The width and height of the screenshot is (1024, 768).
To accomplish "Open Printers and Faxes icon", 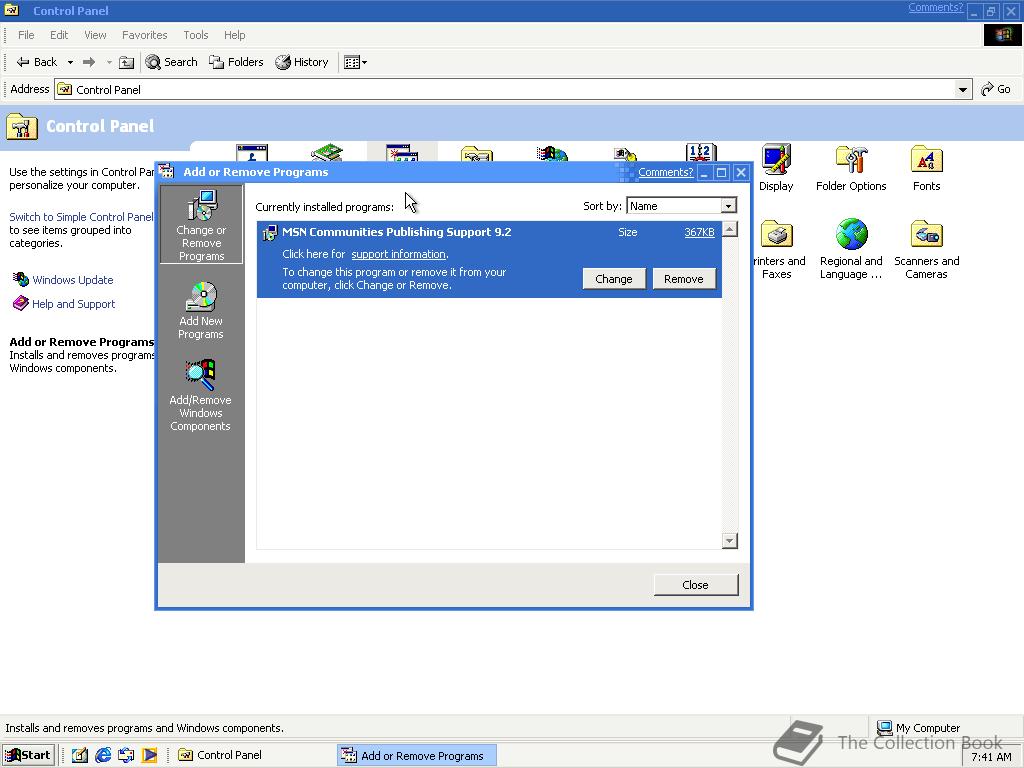I will pyautogui.click(x=777, y=250).
